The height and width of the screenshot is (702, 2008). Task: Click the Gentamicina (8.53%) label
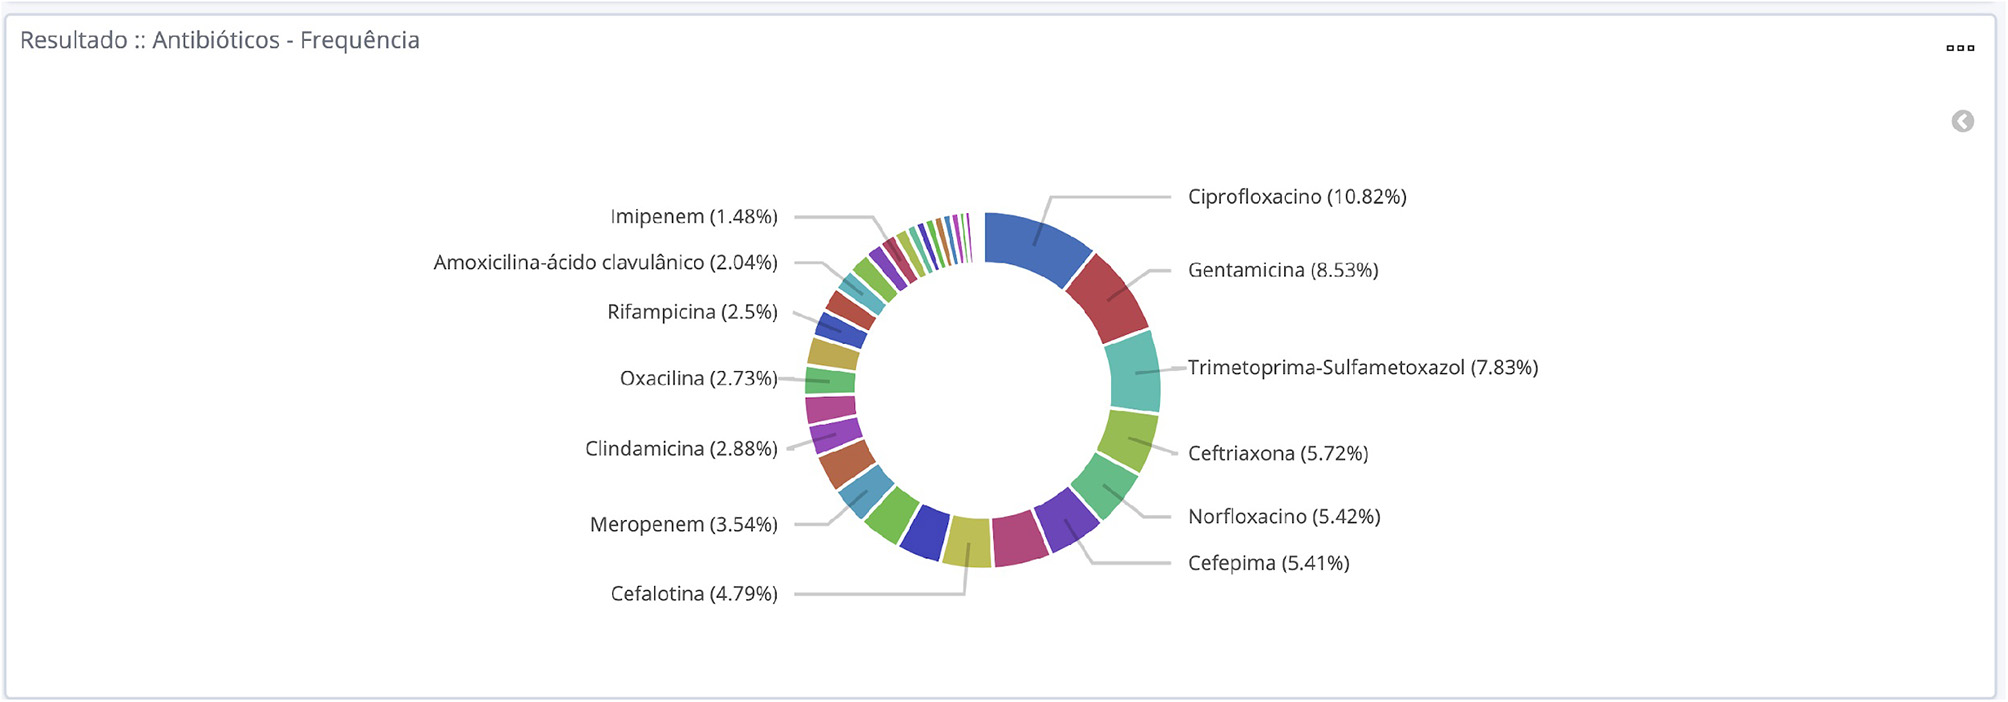coord(1282,270)
